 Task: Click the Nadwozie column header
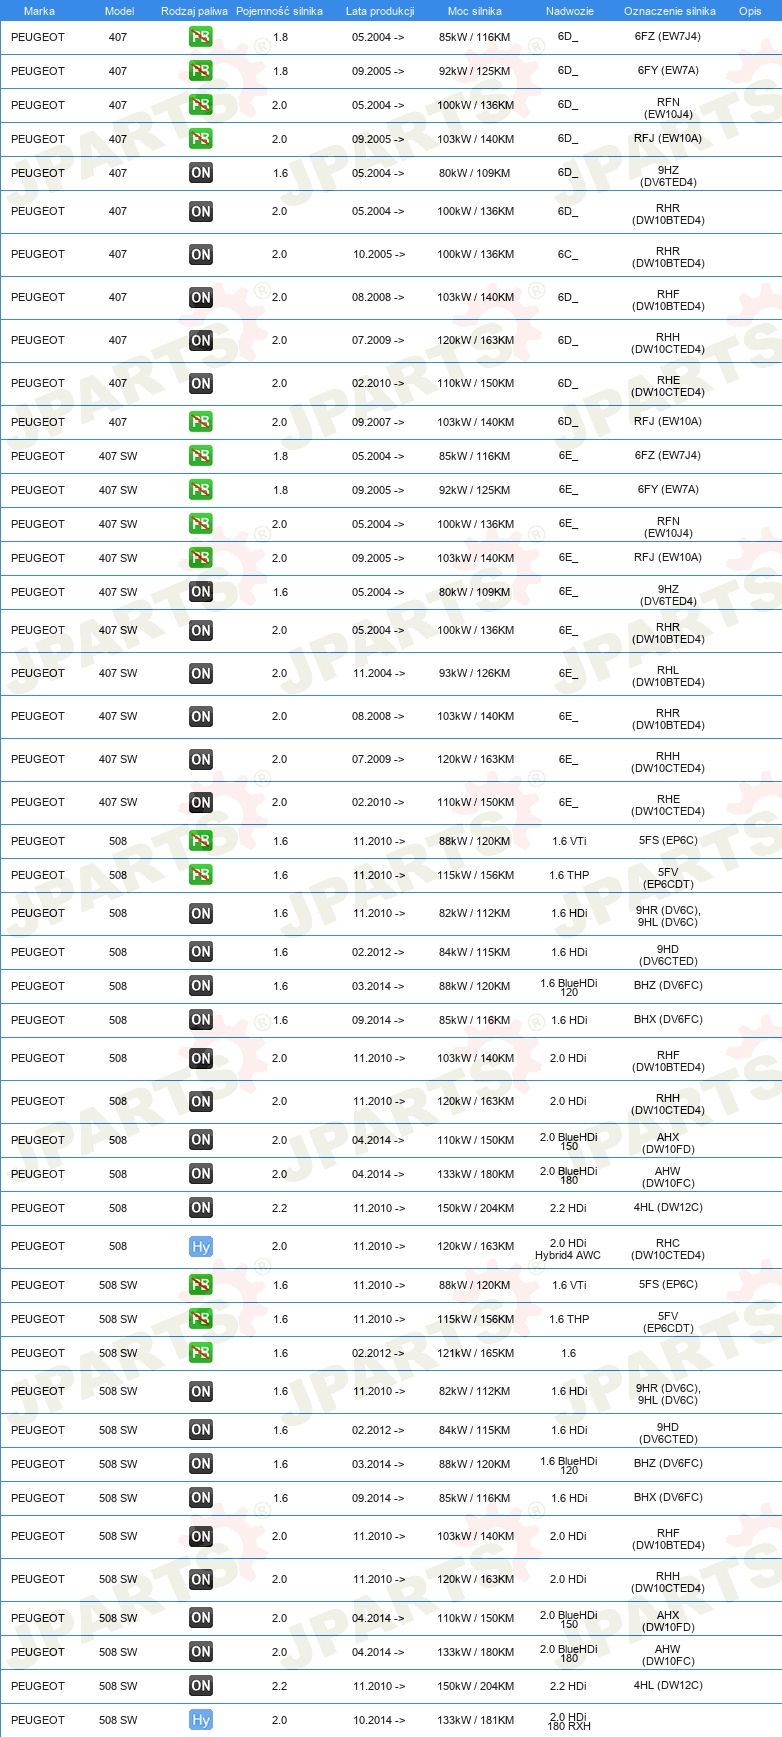(x=569, y=11)
